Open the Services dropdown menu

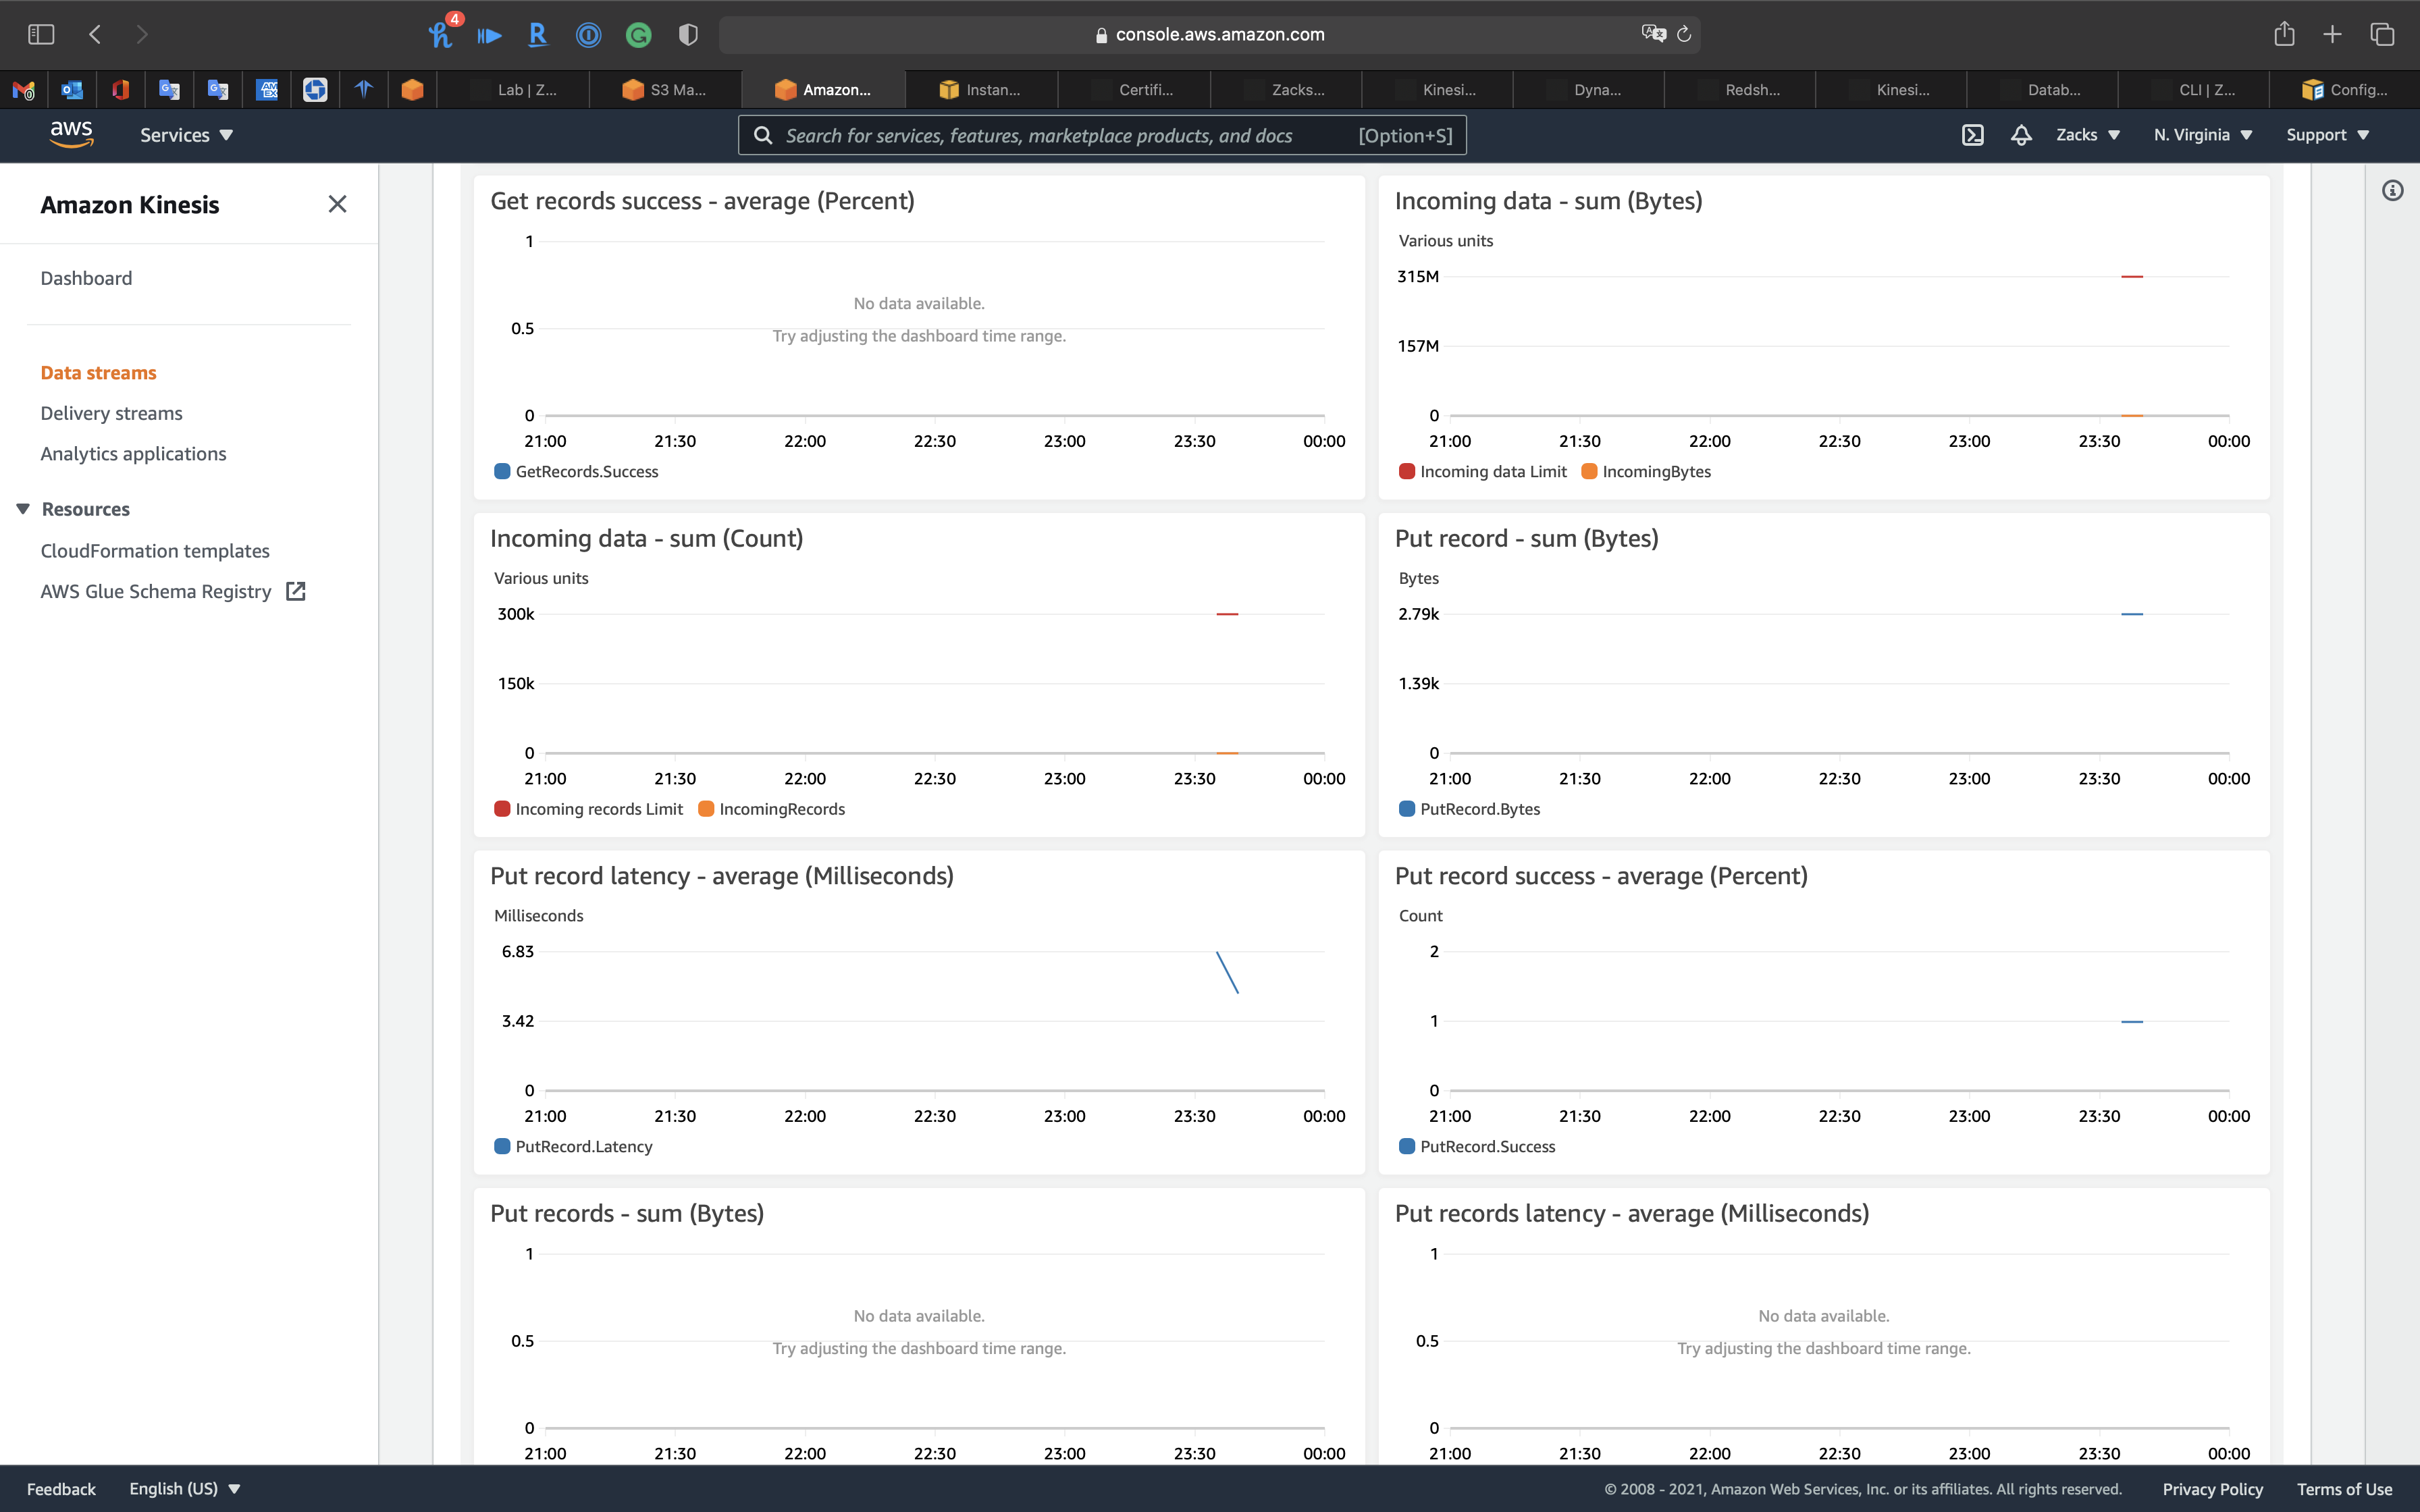(186, 135)
